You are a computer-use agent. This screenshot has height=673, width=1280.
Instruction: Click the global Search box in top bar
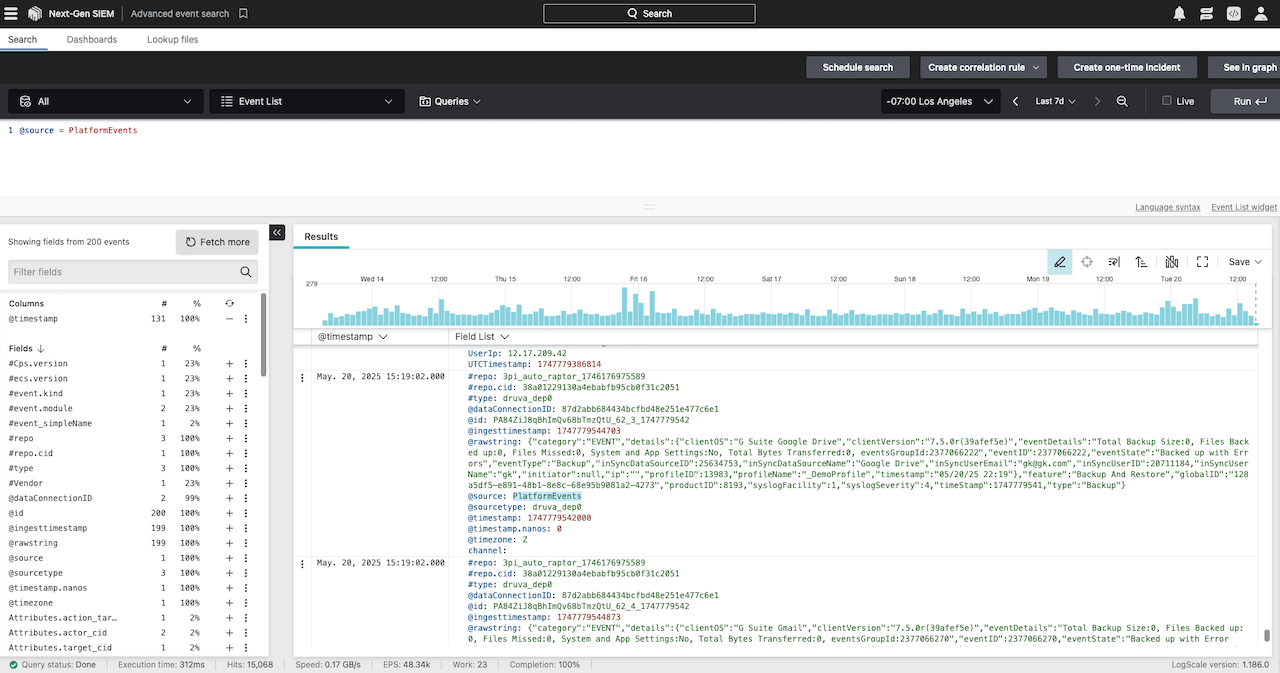click(649, 14)
